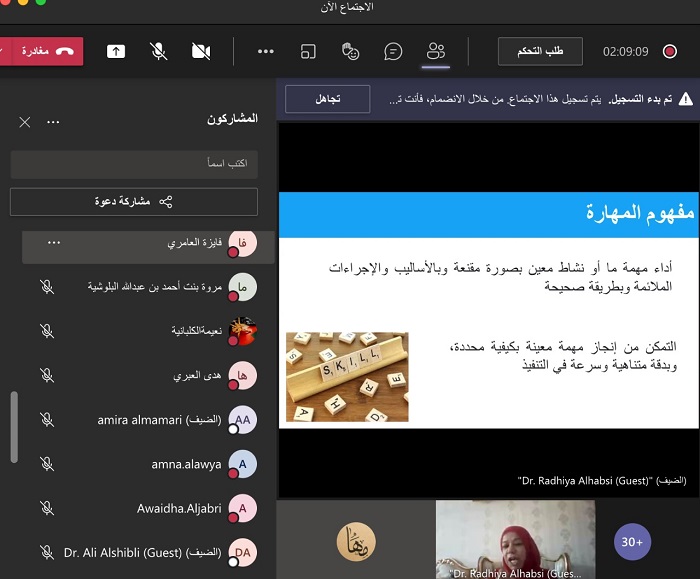700x579 pixels.
Task: Open dropdown arrow beside Leave button
Action: pos(4,51)
